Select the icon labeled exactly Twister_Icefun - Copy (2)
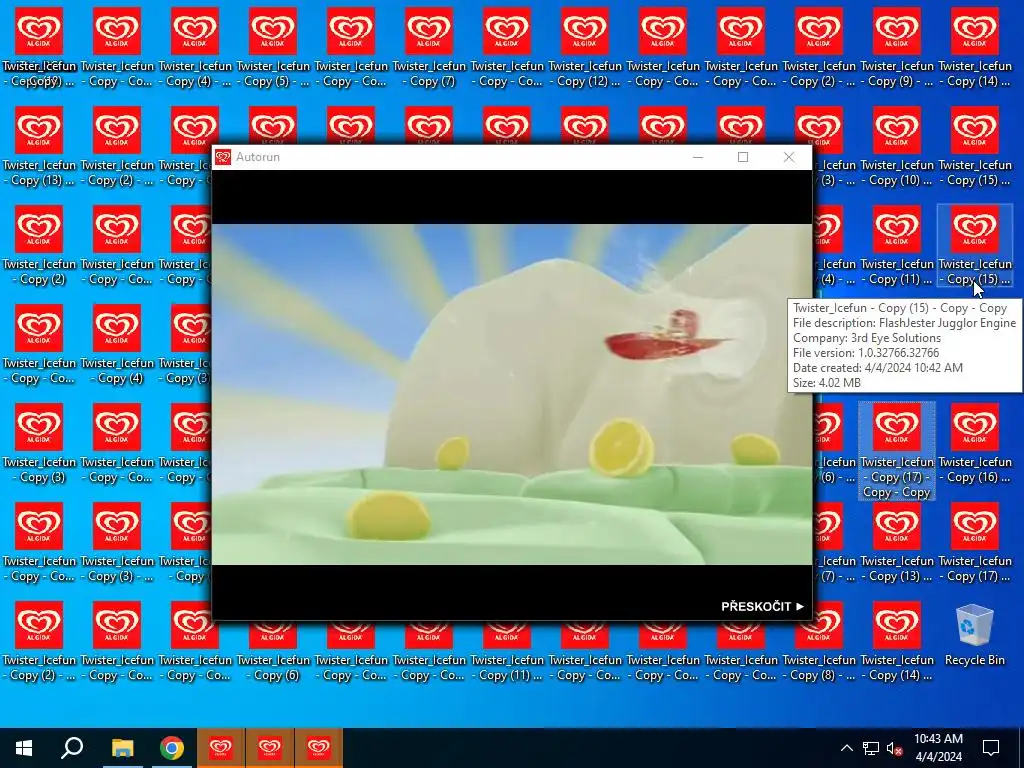Screen dimensions: 1024x768 (39, 246)
